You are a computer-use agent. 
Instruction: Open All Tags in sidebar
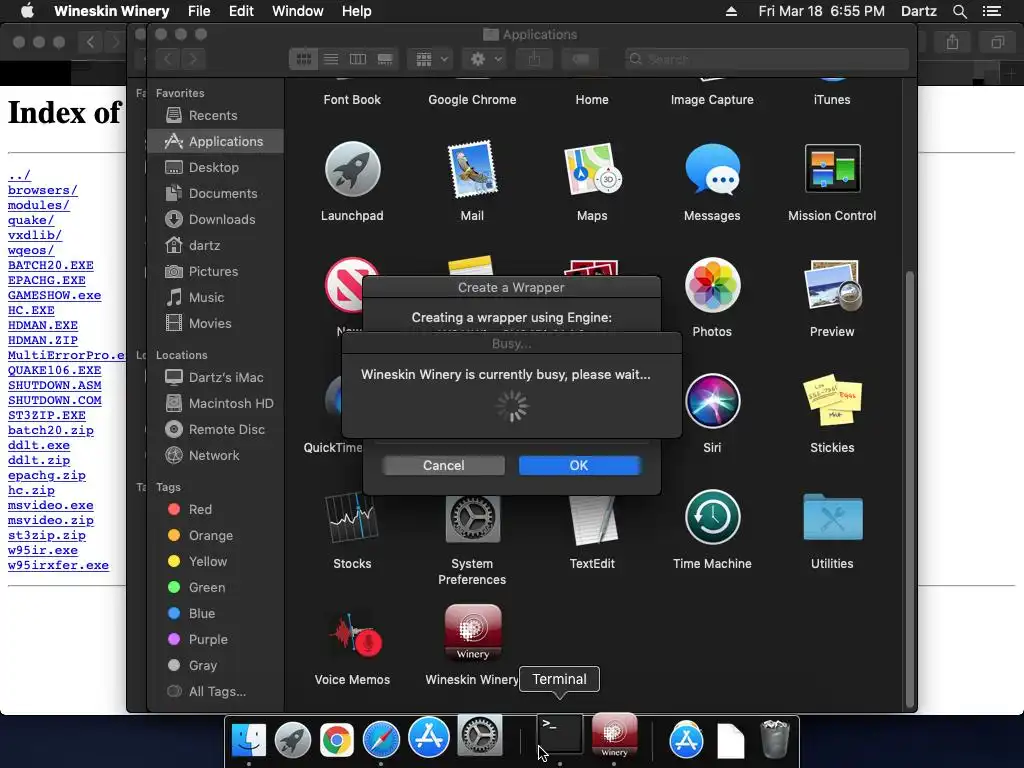click(x=216, y=691)
